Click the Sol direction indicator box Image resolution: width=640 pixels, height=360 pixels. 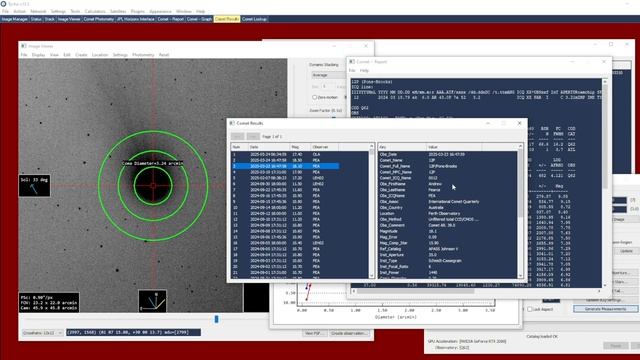(35, 186)
